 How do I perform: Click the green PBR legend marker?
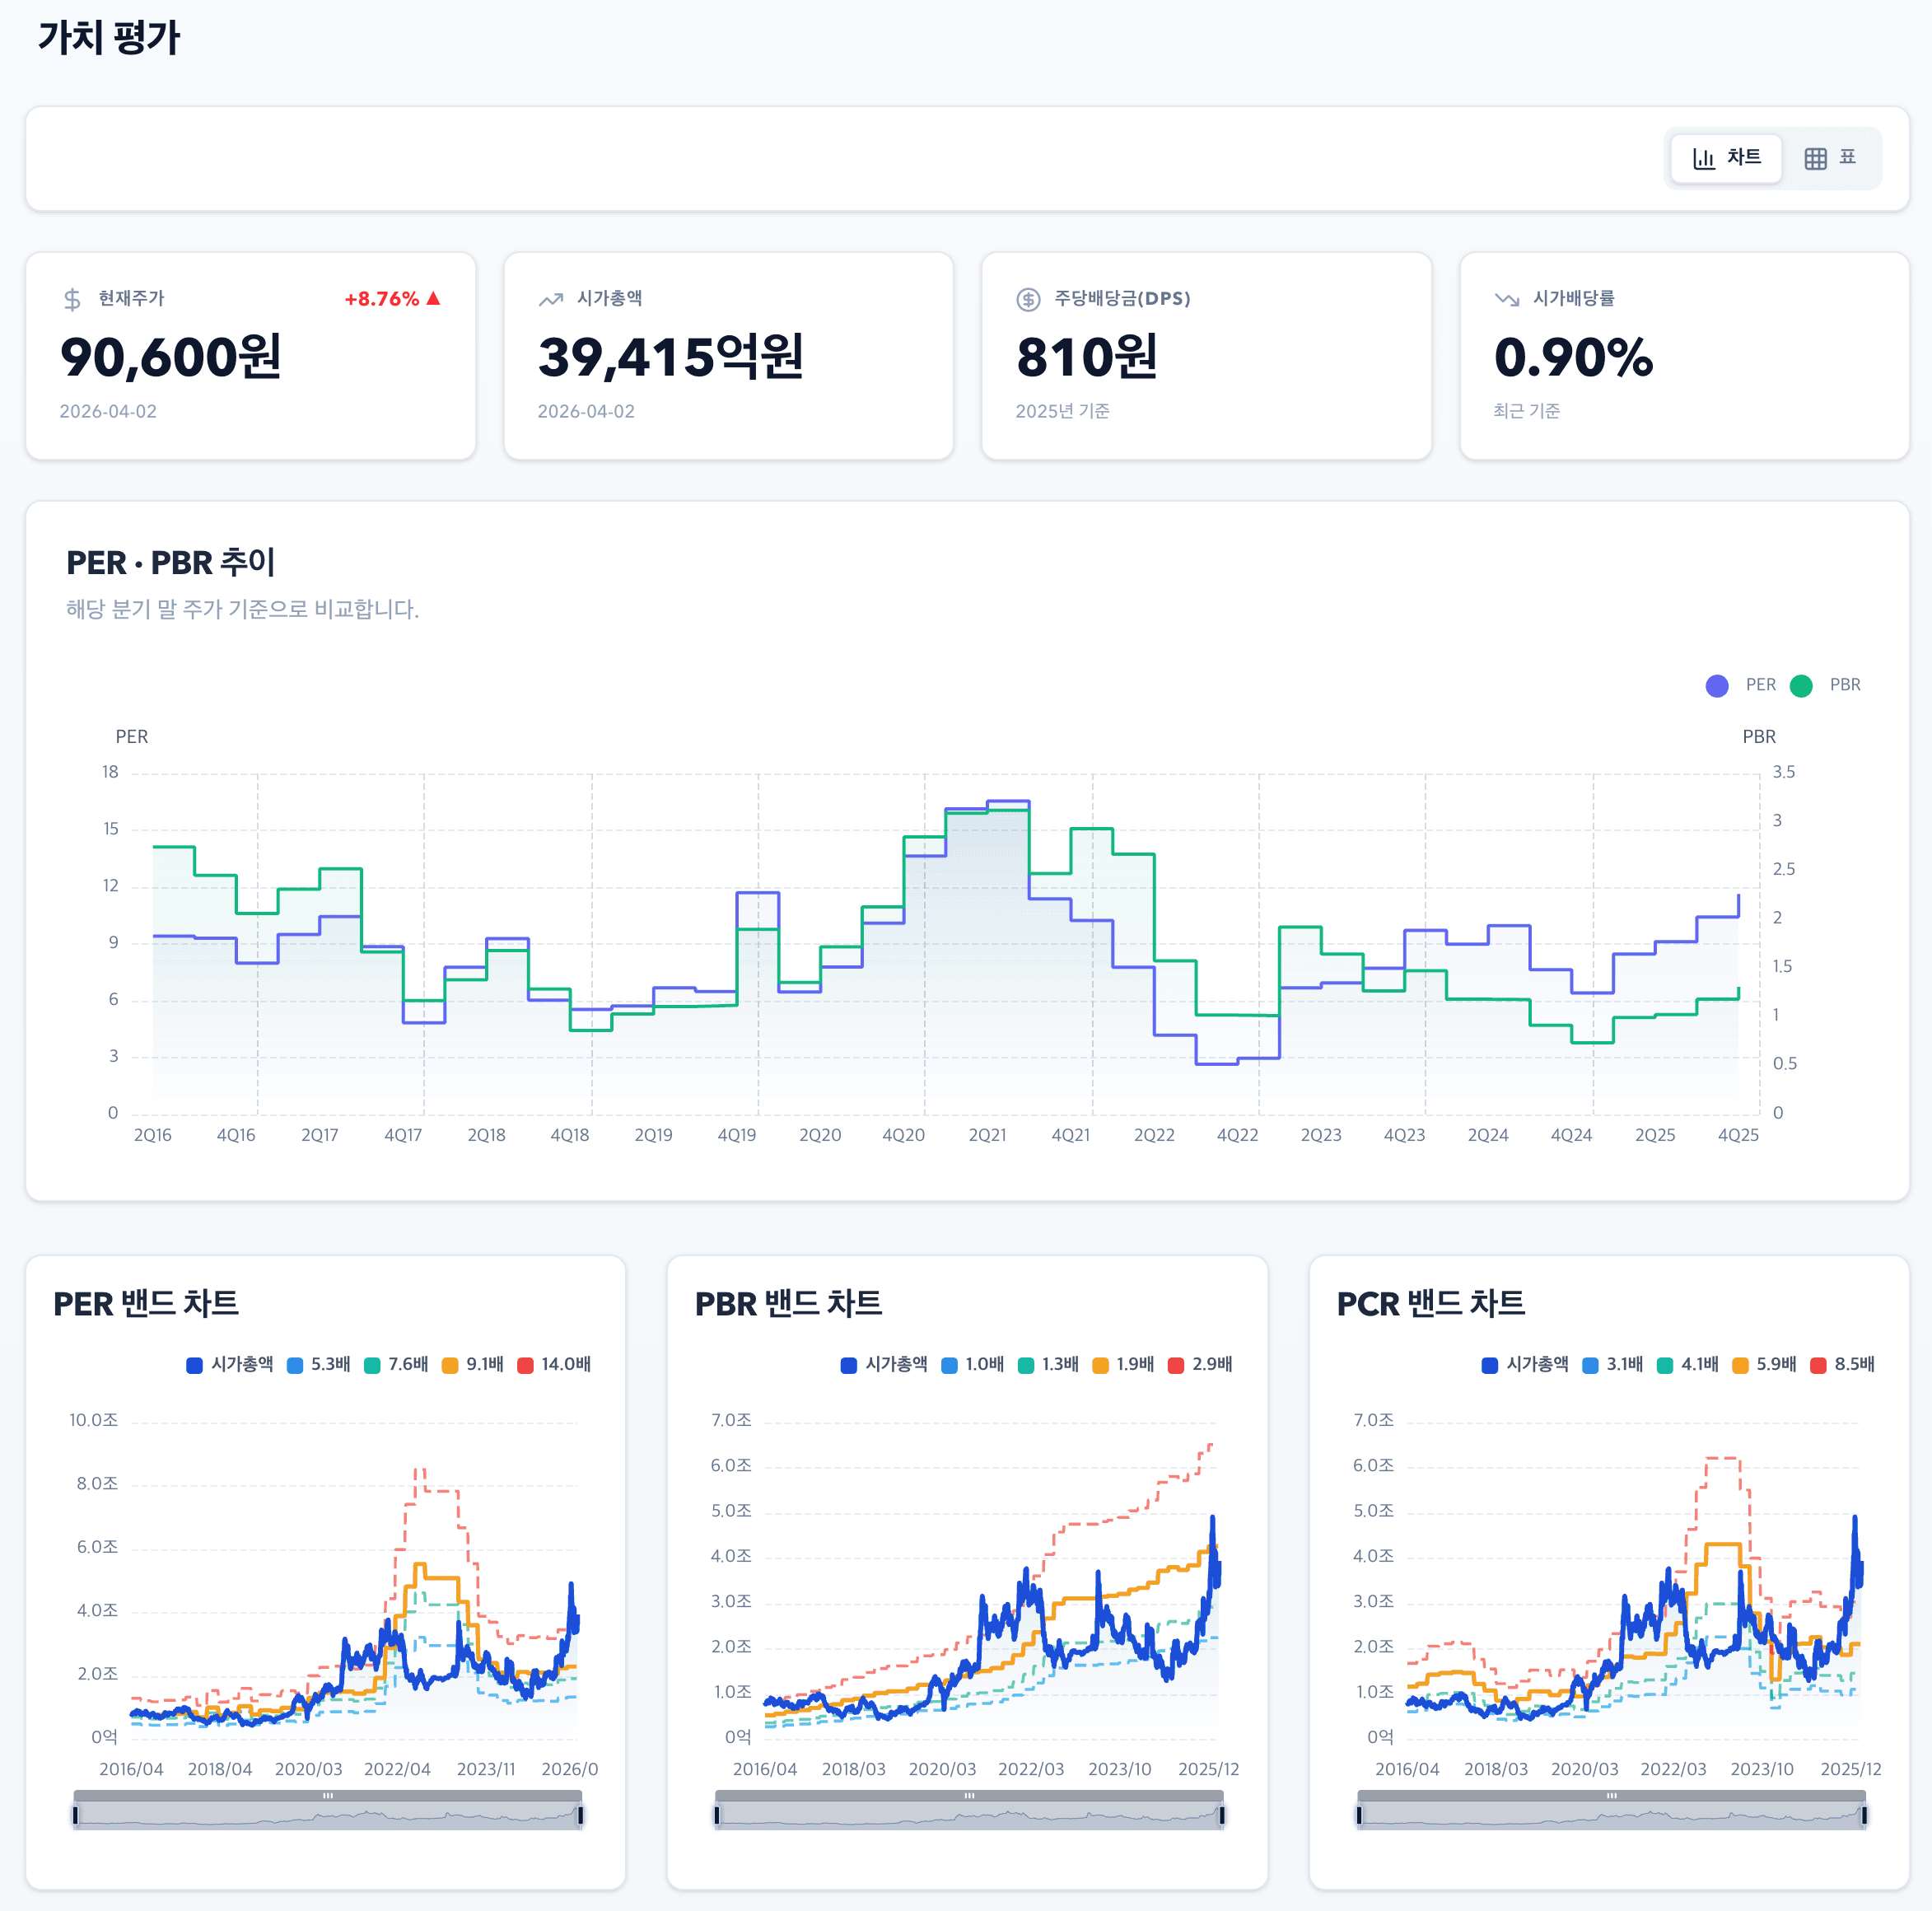click(1803, 684)
